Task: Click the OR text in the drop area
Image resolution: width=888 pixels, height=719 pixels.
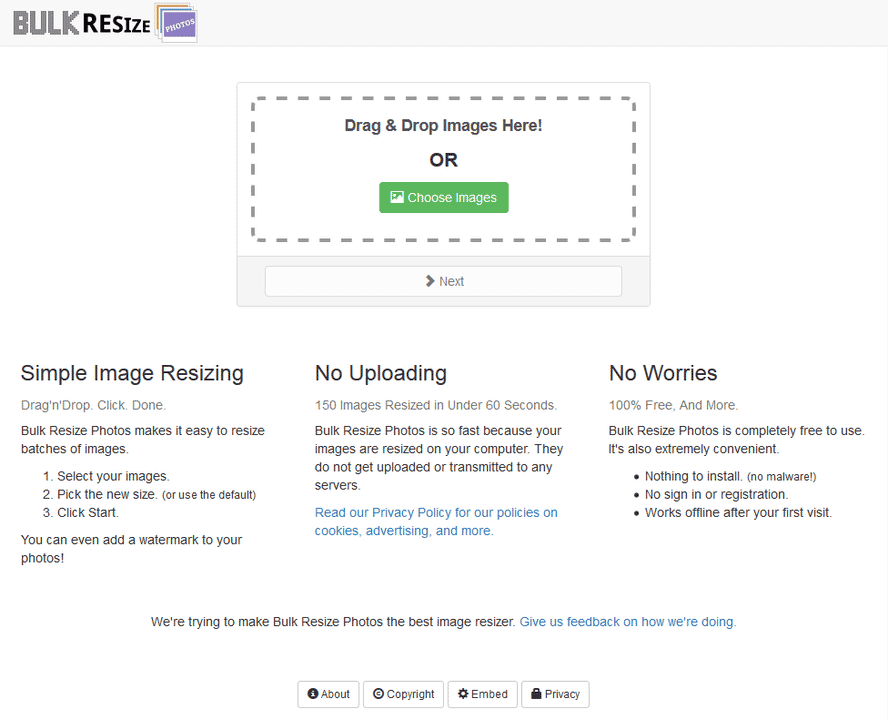Action: click(443, 159)
